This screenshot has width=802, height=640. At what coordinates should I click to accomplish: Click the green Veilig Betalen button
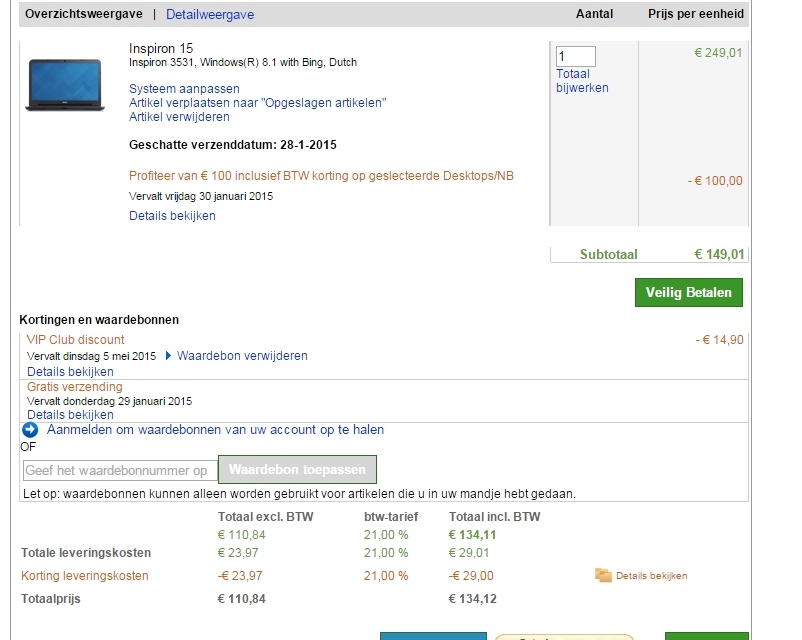[688, 293]
